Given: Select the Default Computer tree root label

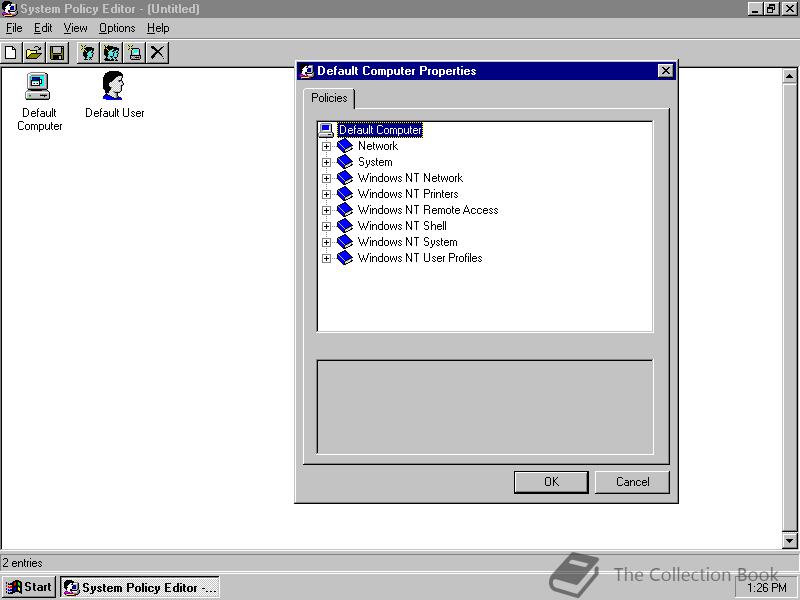Looking at the screenshot, I should 380,130.
